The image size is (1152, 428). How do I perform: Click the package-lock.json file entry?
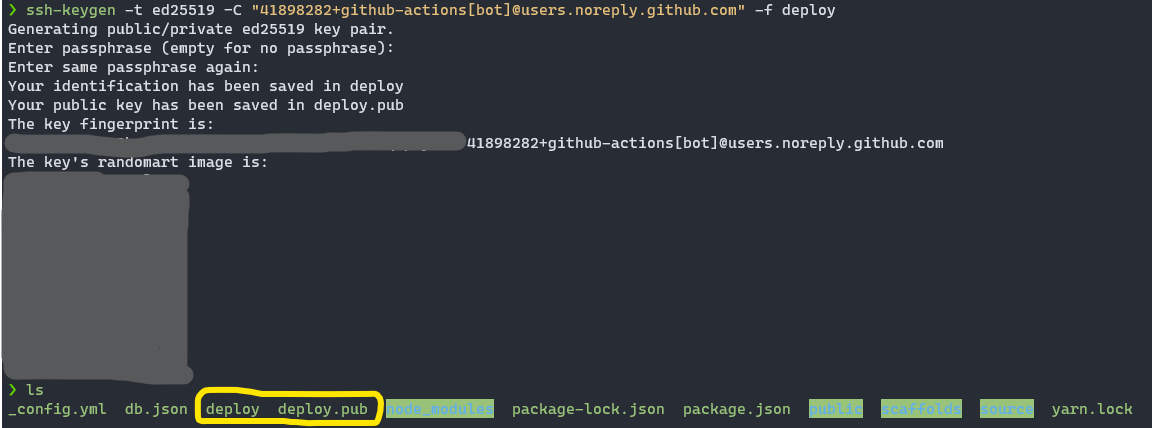[588, 409]
